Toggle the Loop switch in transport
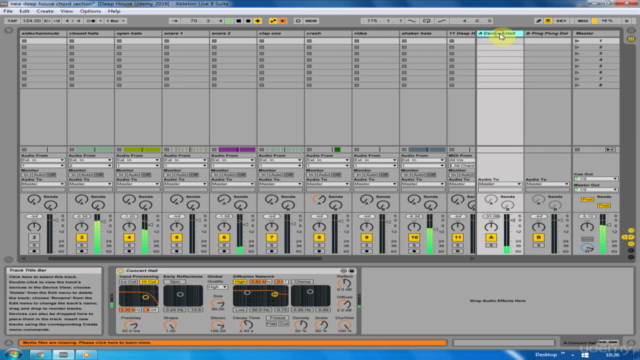 427,21
